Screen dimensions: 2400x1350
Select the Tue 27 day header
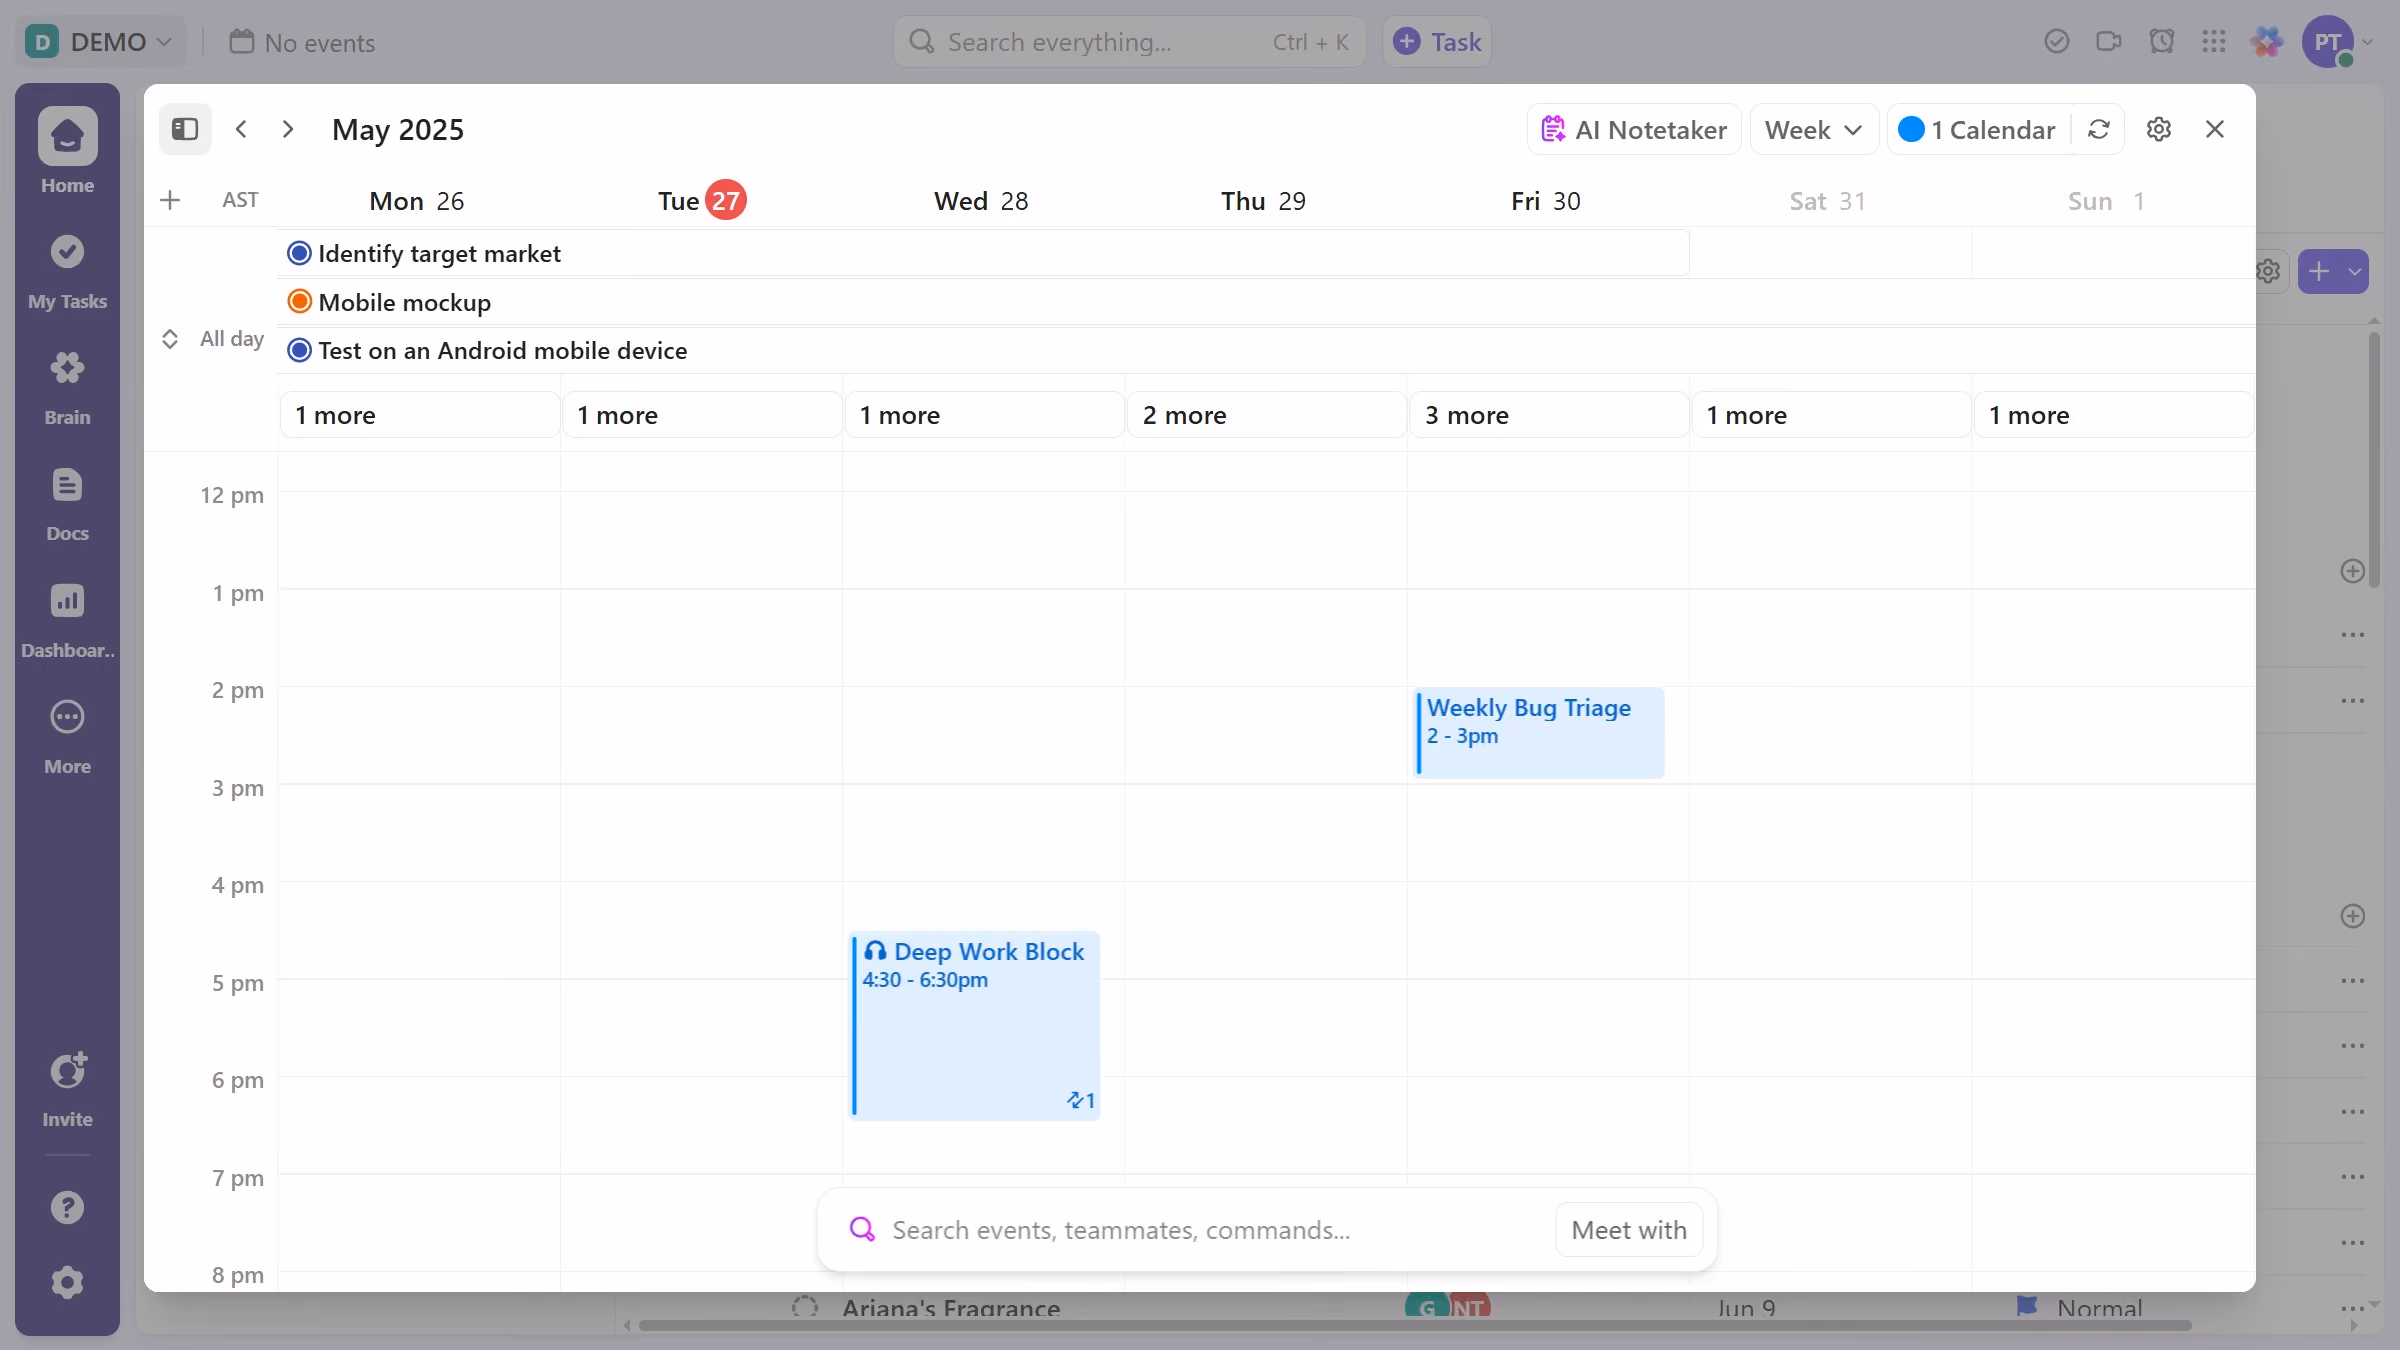coord(702,200)
